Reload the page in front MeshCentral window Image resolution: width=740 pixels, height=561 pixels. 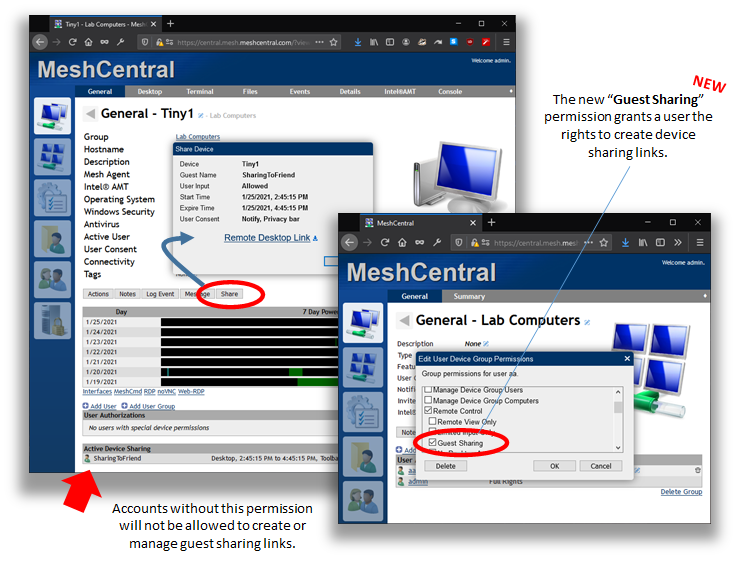tap(385, 243)
